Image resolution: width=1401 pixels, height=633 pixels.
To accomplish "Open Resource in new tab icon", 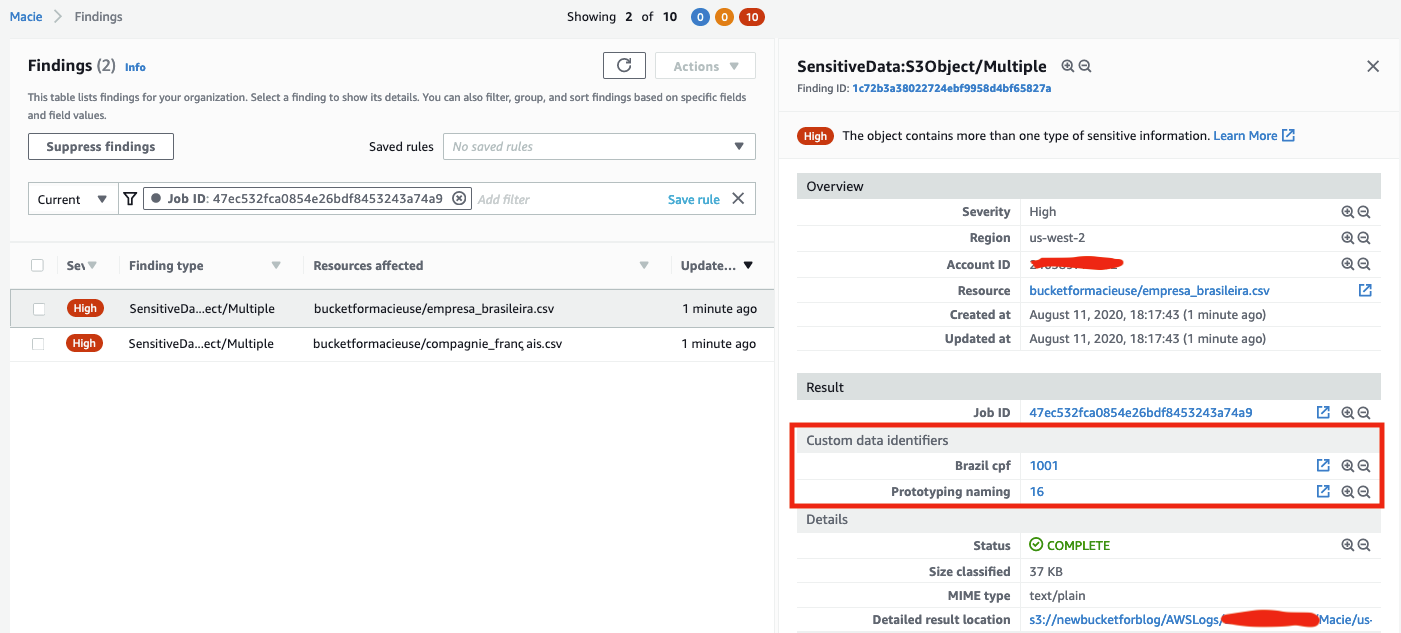I will [1365, 290].
